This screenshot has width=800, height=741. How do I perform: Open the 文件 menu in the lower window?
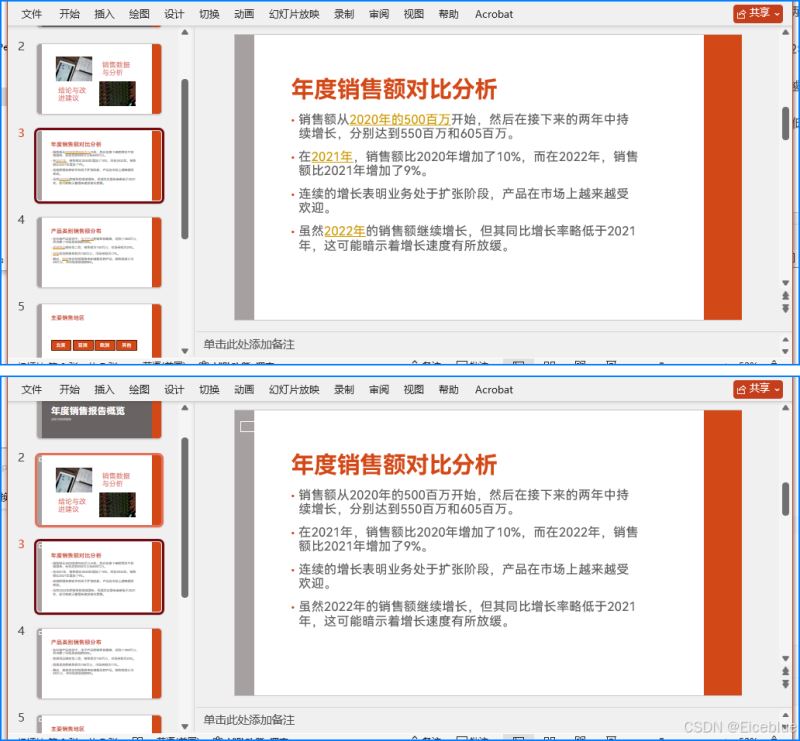[x=31, y=390]
